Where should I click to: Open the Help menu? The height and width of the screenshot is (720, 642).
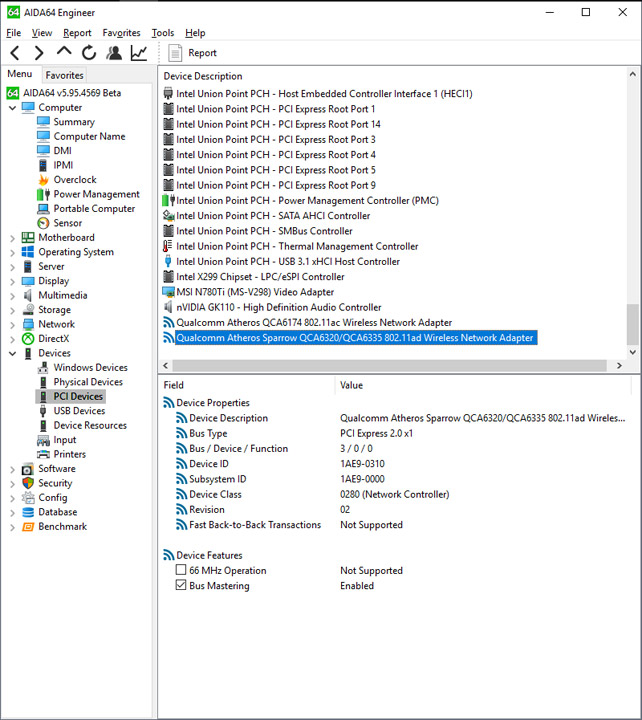195,33
